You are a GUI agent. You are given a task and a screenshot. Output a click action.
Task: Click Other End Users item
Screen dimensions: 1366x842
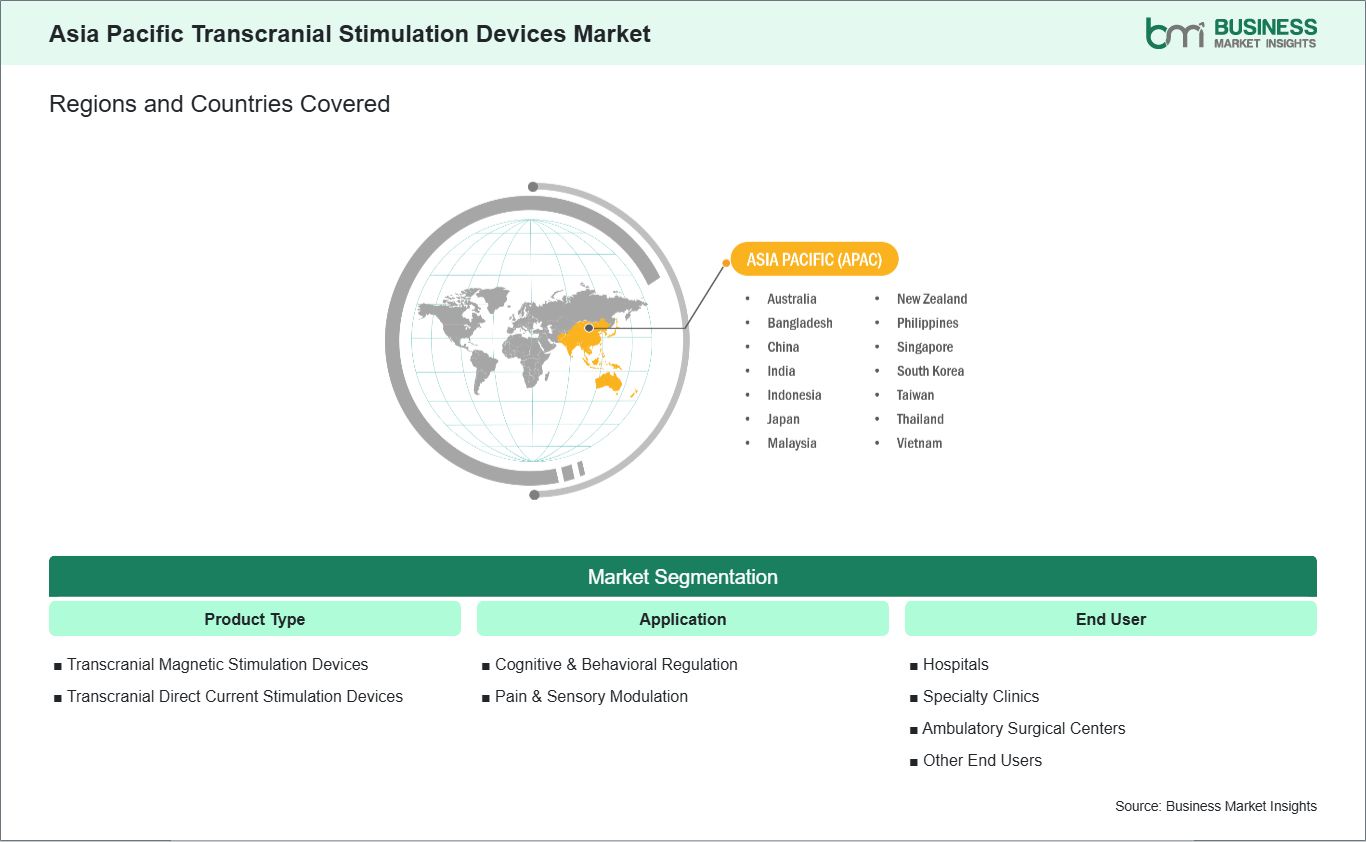(982, 761)
